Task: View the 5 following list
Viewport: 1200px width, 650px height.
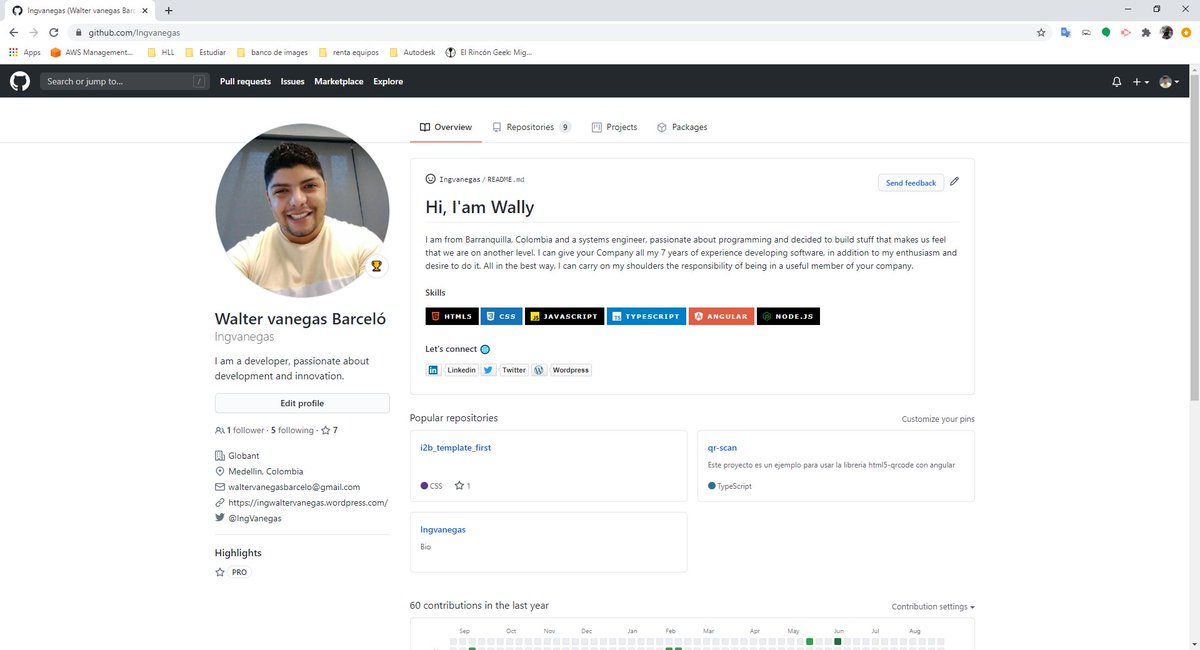Action: (x=293, y=431)
